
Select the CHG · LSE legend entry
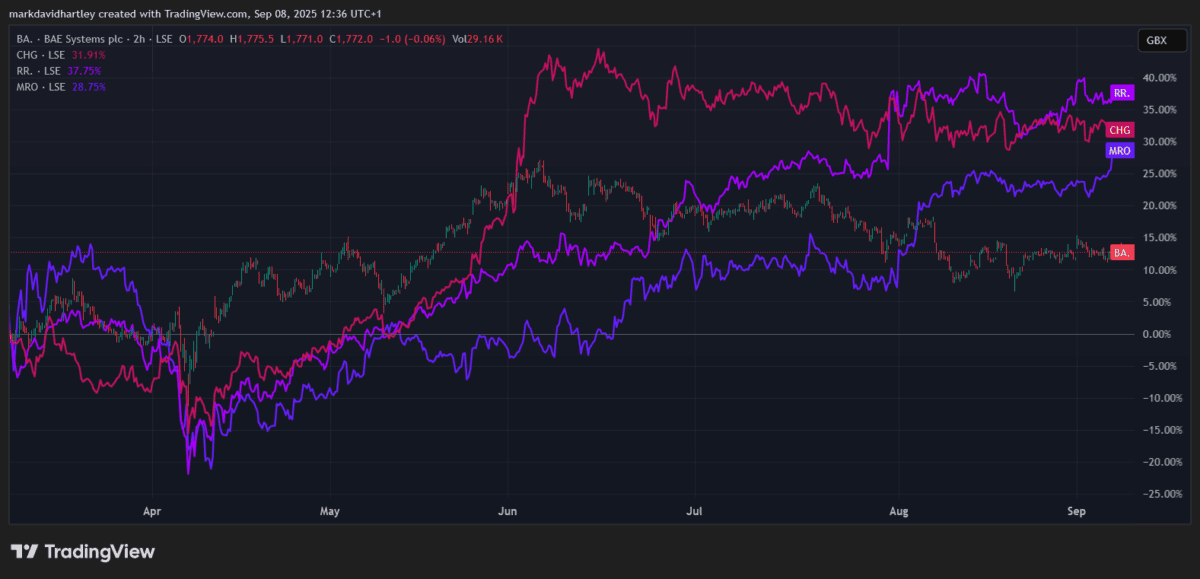tap(40, 55)
